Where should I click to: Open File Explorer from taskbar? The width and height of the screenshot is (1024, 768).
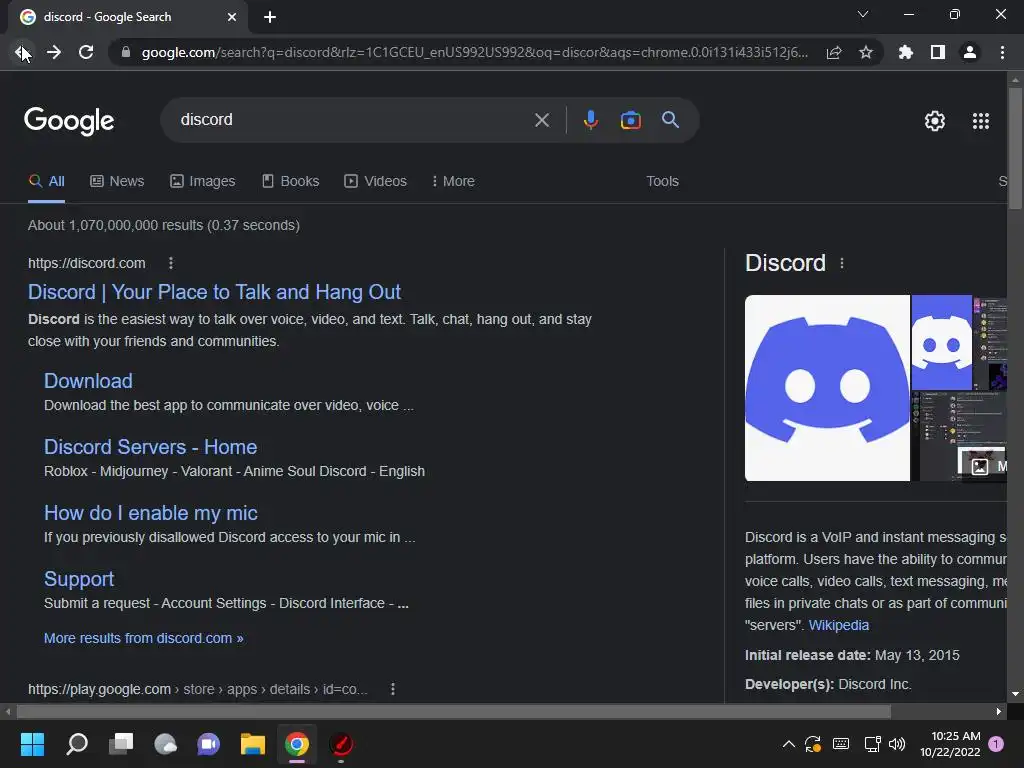pyautogui.click(x=253, y=744)
